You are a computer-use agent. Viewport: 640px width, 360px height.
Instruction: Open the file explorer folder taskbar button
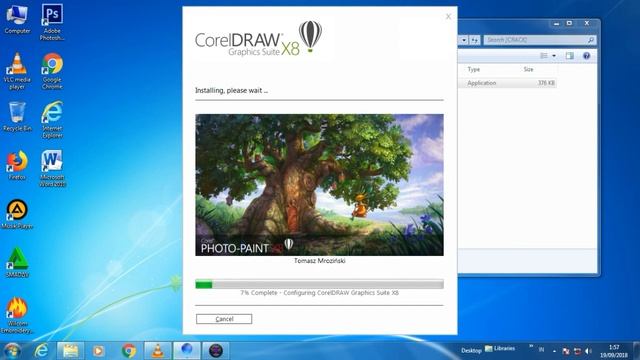(71, 351)
